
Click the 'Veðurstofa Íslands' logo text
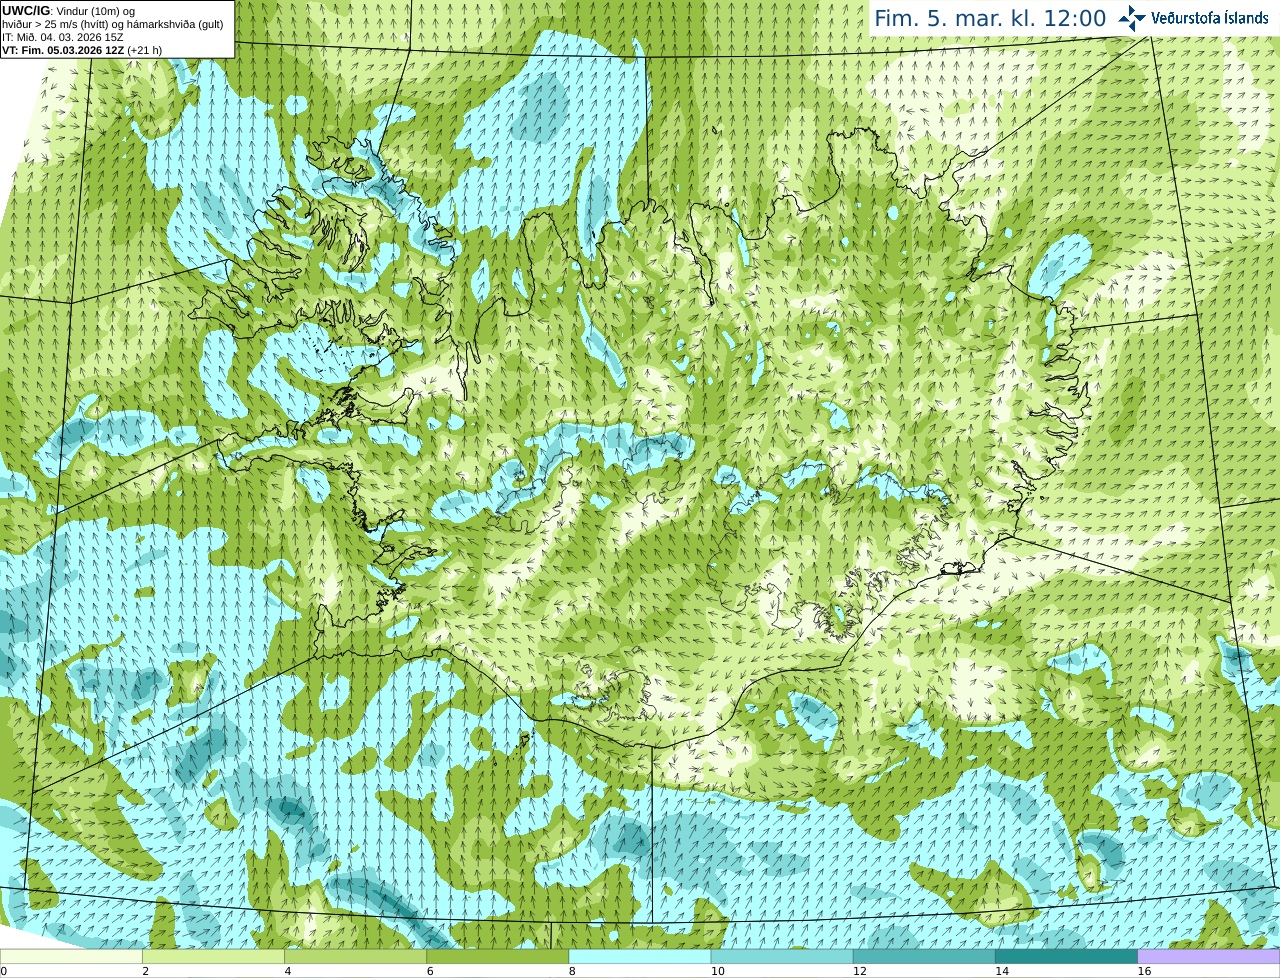[1211, 18]
